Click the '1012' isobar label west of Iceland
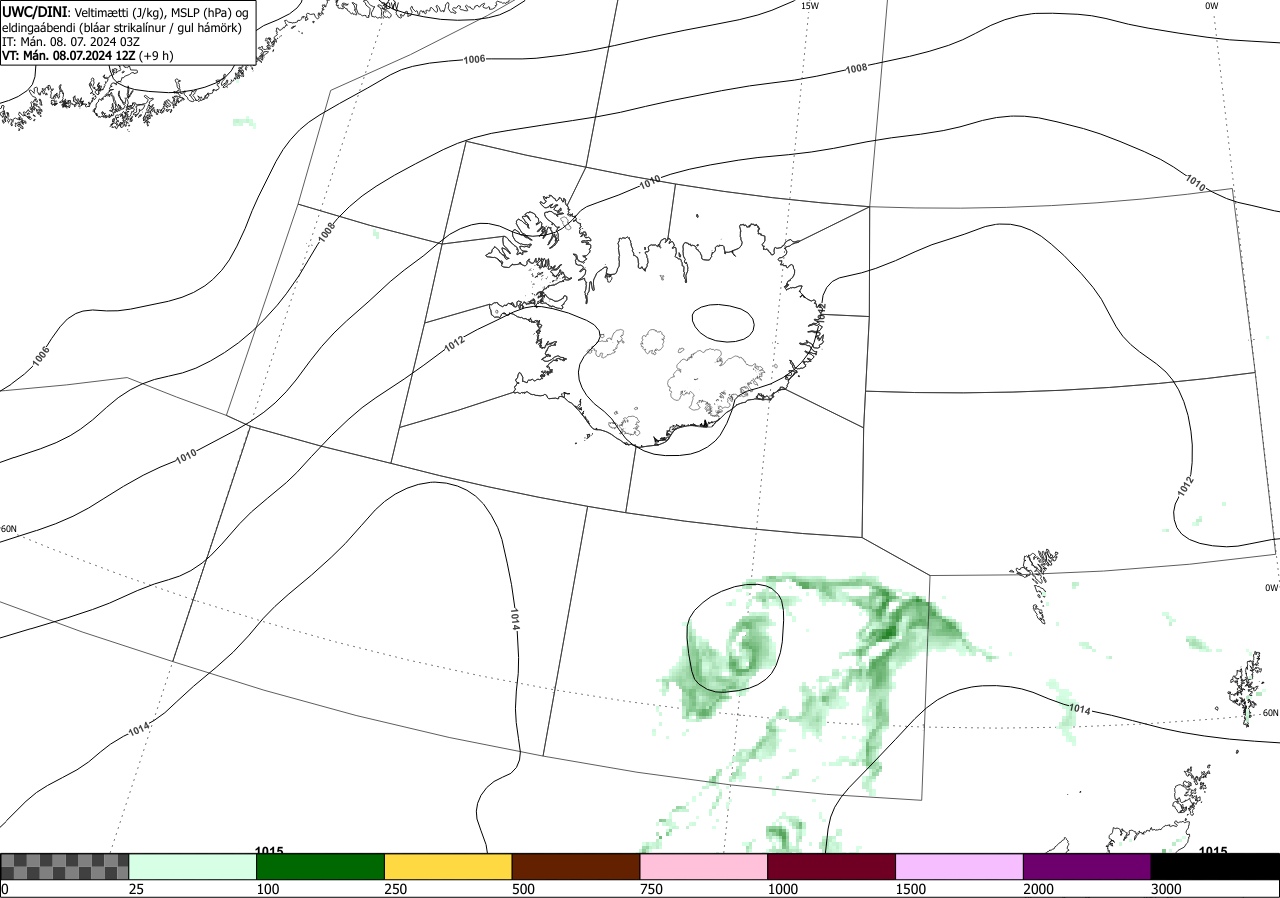 click(454, 342)
